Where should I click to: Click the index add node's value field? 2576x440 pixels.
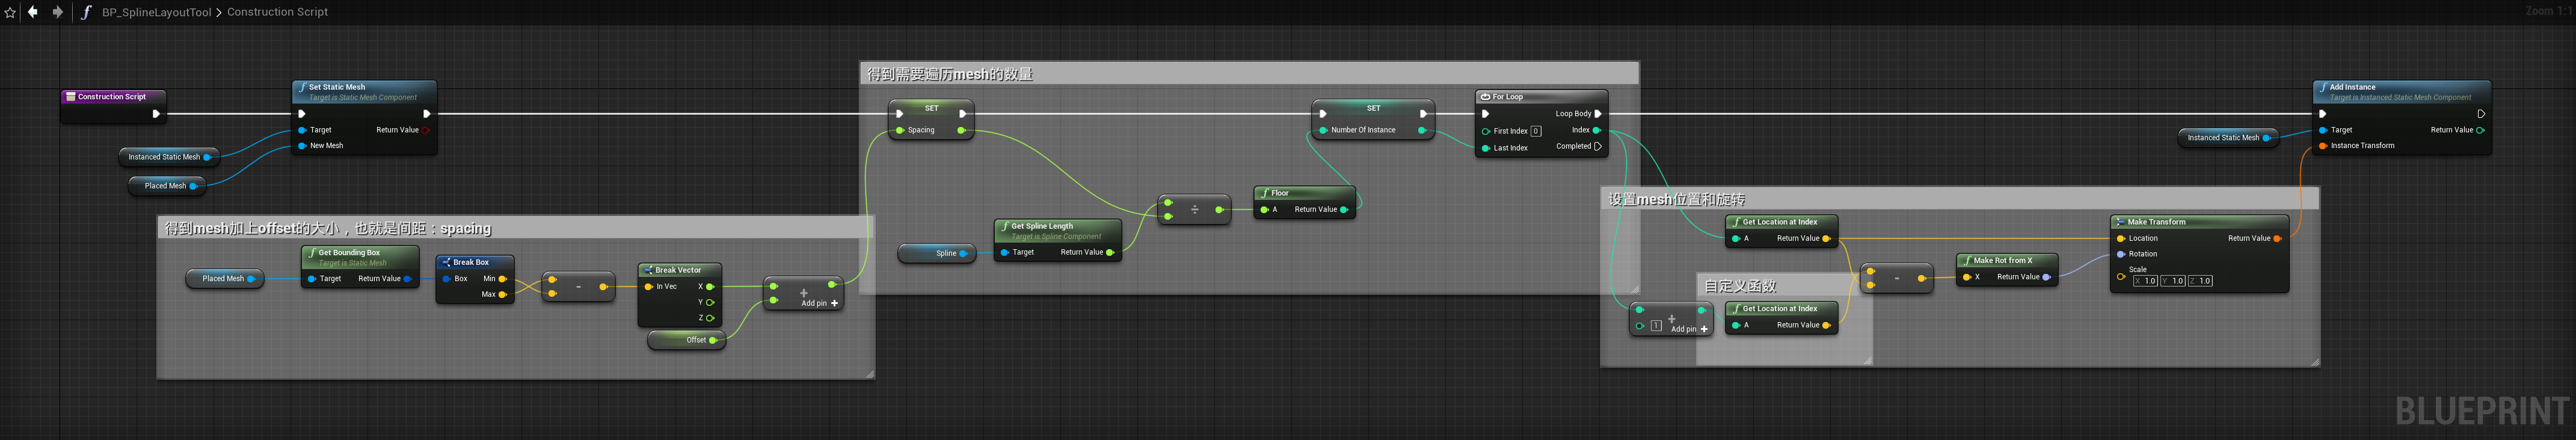[x=1656, y=326]
